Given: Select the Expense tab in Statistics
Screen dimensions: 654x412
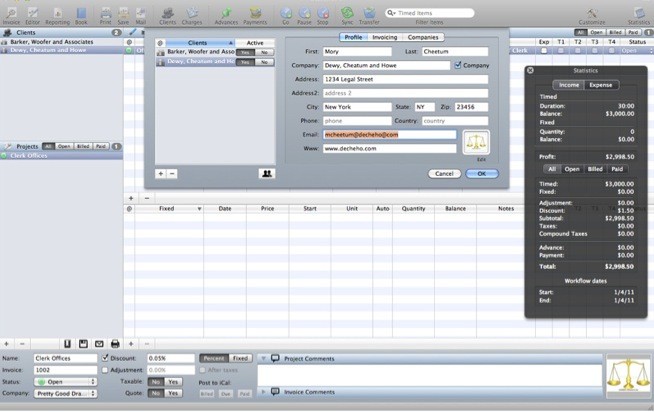Looking at the screenshot, I should pos(601,85).
